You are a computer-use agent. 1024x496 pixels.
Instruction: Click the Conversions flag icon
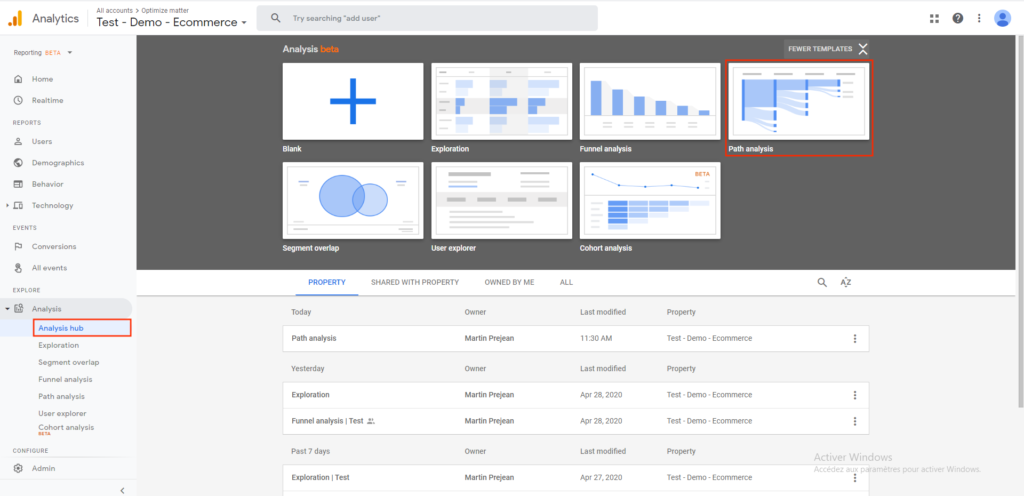(x=18, y=247)
